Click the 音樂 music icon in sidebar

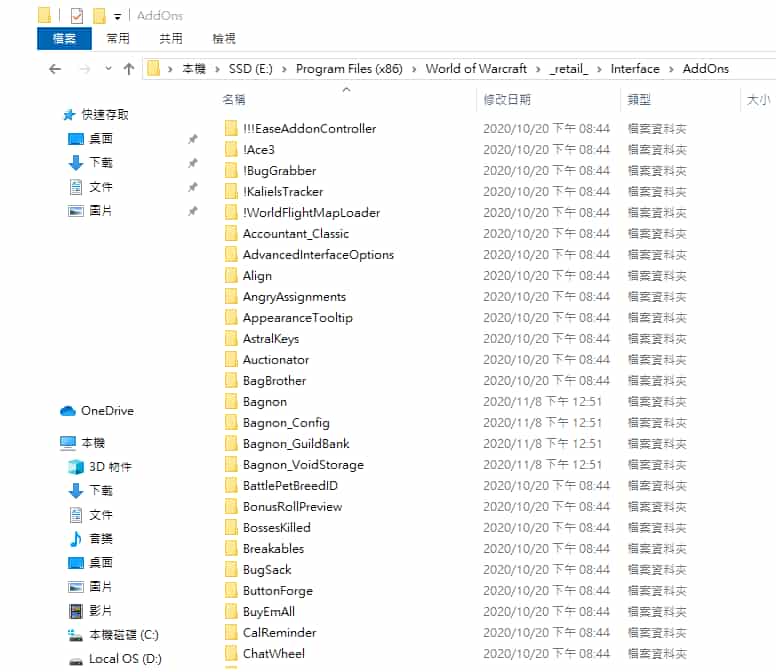tap(76, 539)
